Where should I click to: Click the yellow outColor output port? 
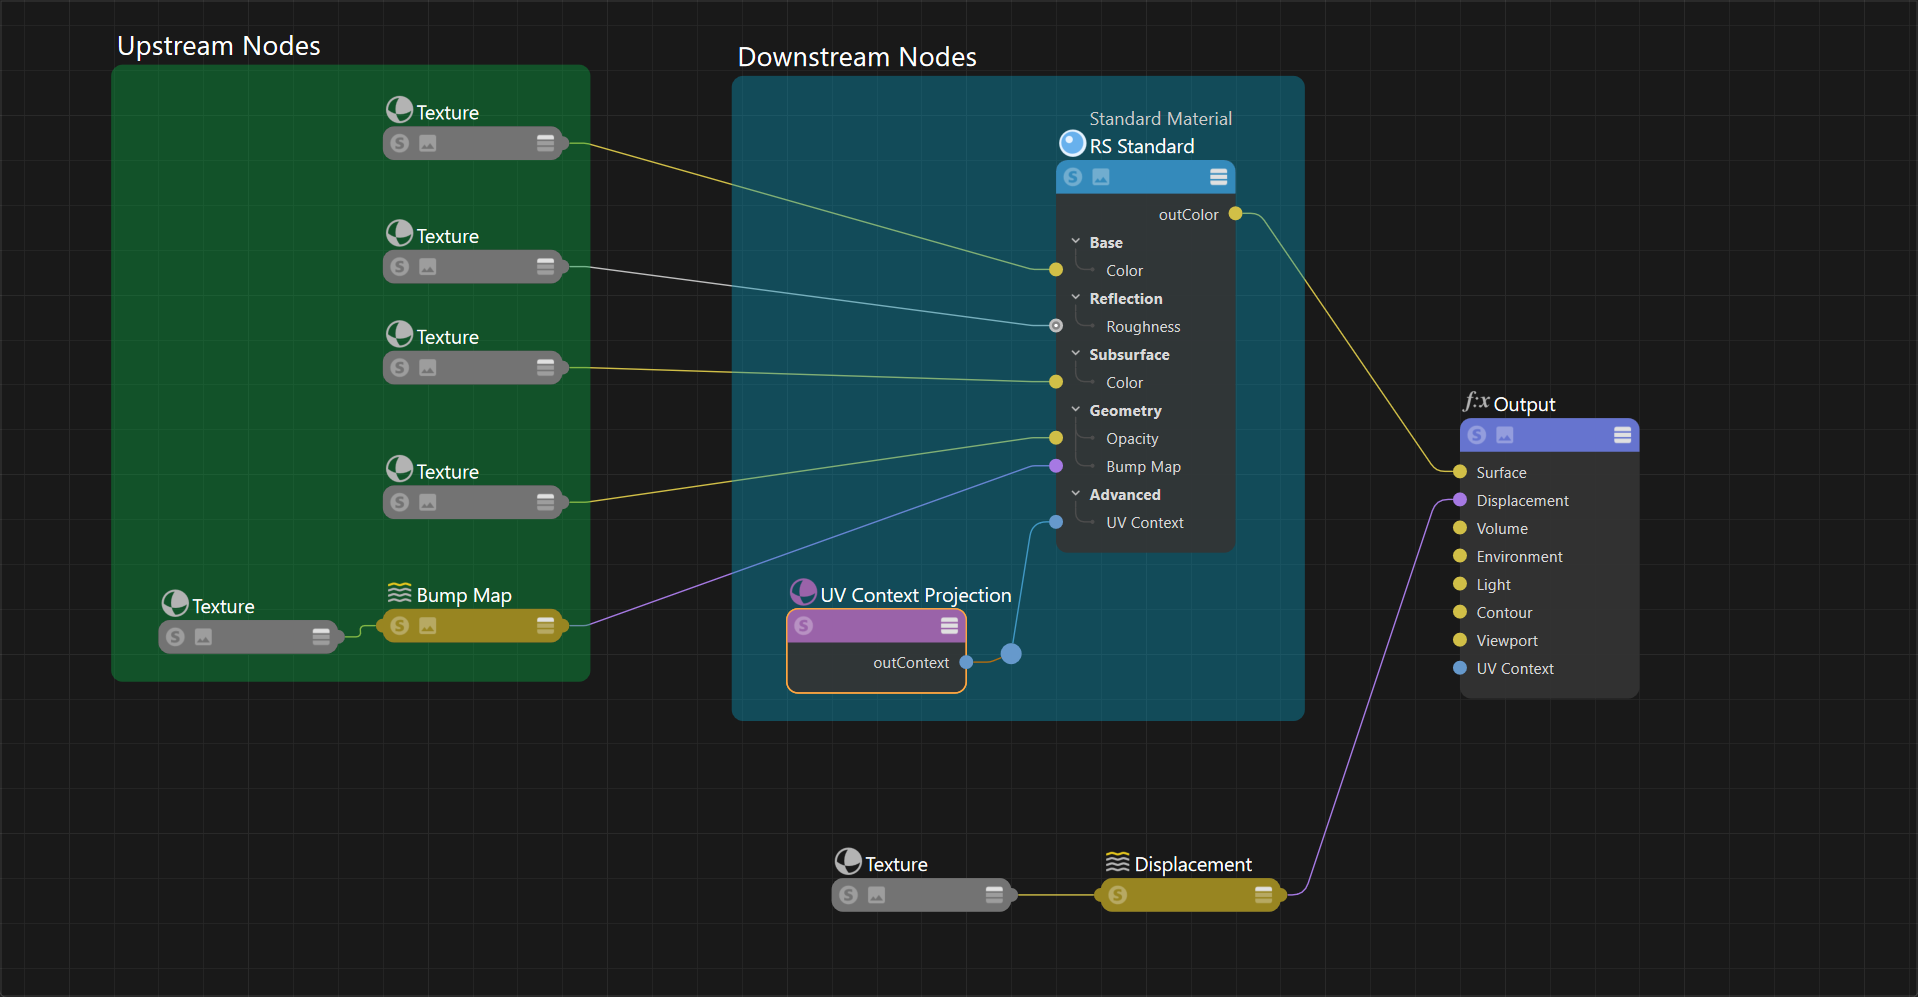pyautogui.click(x=1235, y=214)
